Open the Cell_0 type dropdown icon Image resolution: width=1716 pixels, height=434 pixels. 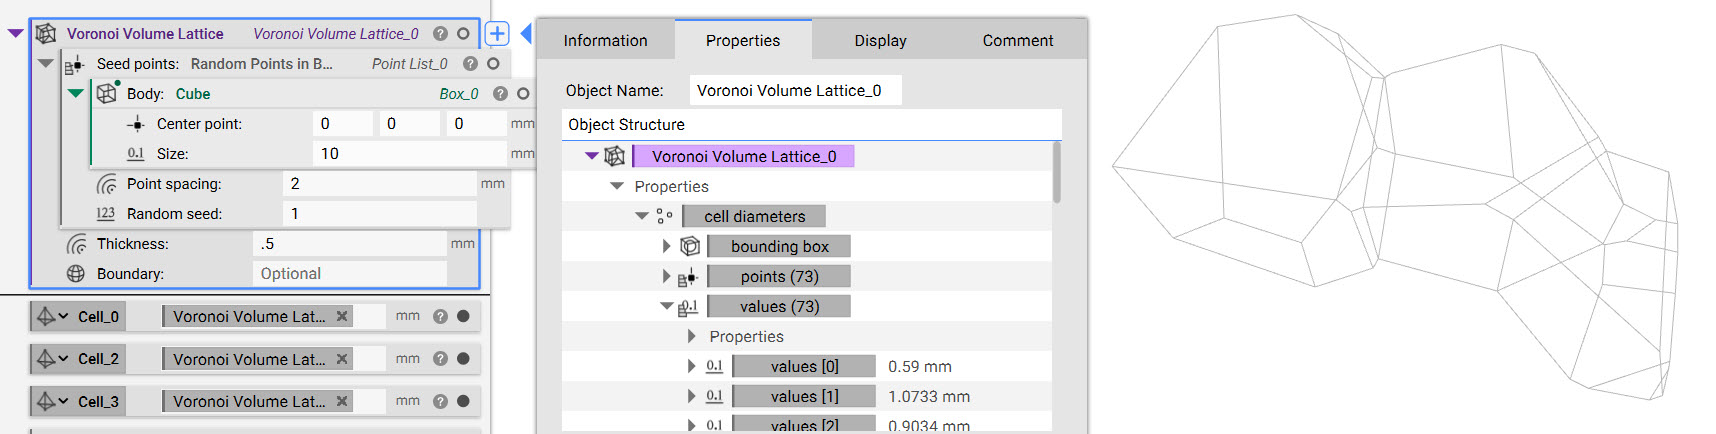pyautogui.click(x=52, y=316)
